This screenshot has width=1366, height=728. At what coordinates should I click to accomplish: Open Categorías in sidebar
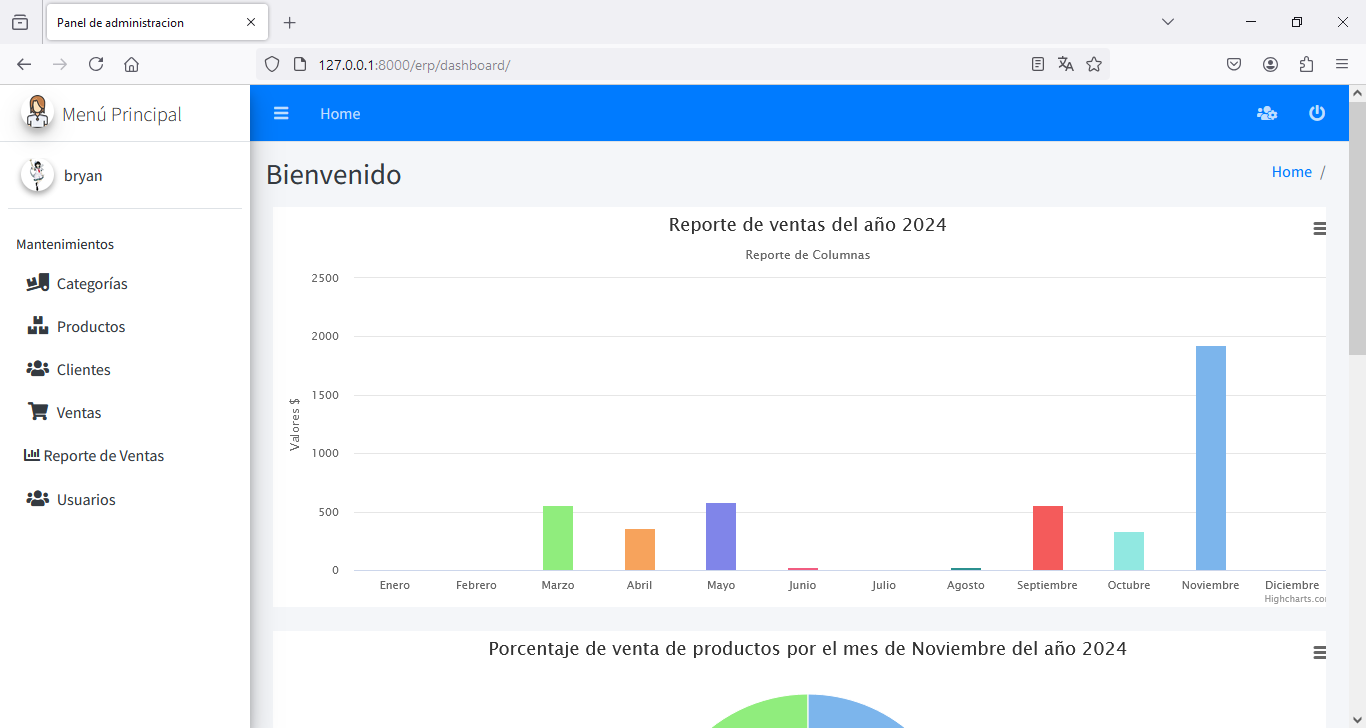[125, 283]
